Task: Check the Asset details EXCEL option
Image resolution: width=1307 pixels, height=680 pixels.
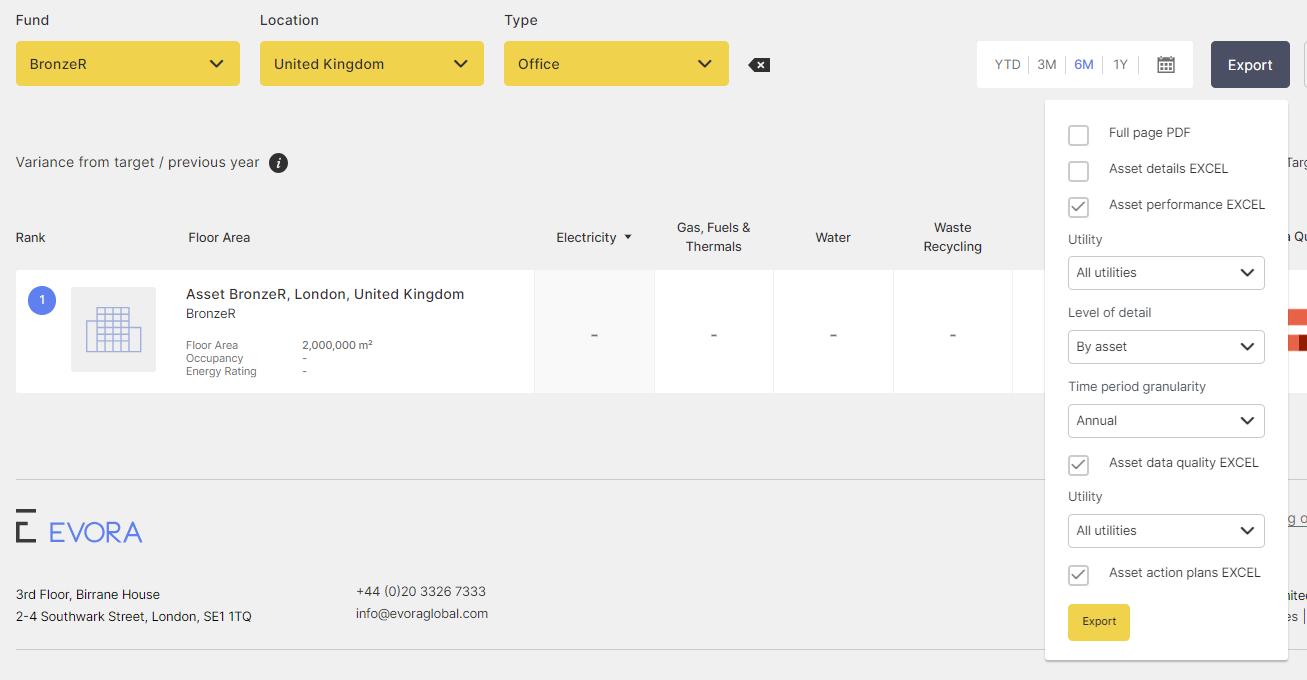Action: click(x=1078, y=171)
